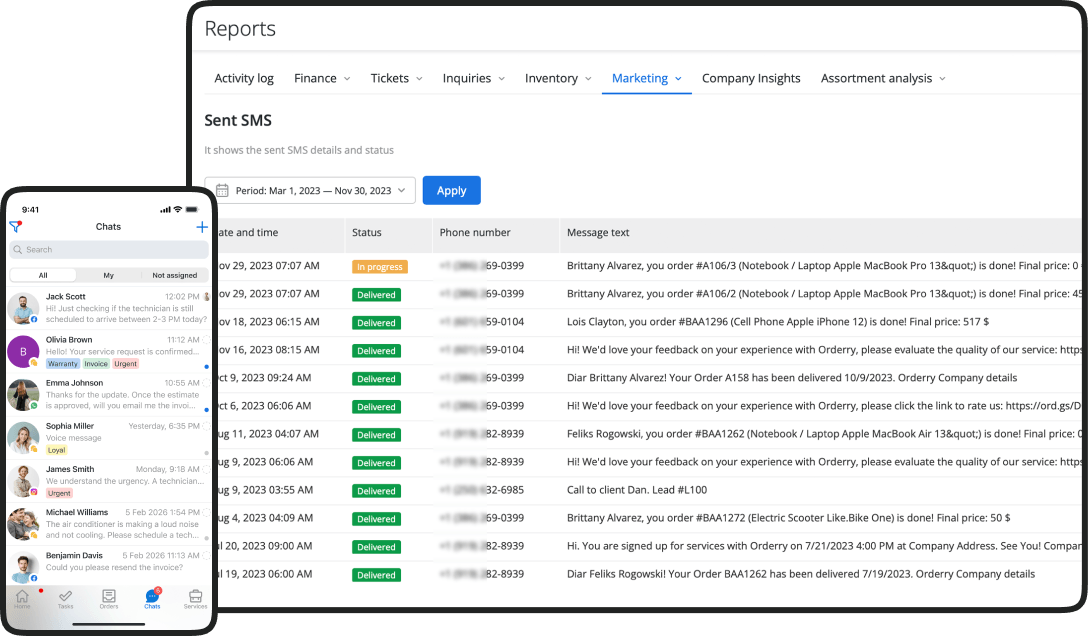Open the Orders icon in bottom bar
This screenshot has height=636, width=1088.
coord(108,598)
